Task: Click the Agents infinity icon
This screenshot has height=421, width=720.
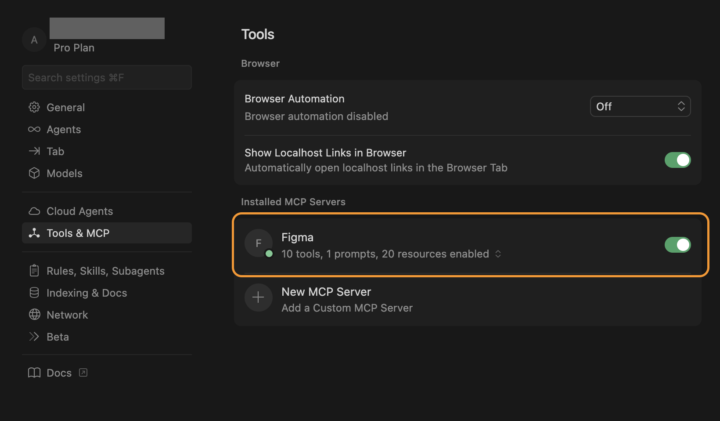Action: tap(34, 129)
